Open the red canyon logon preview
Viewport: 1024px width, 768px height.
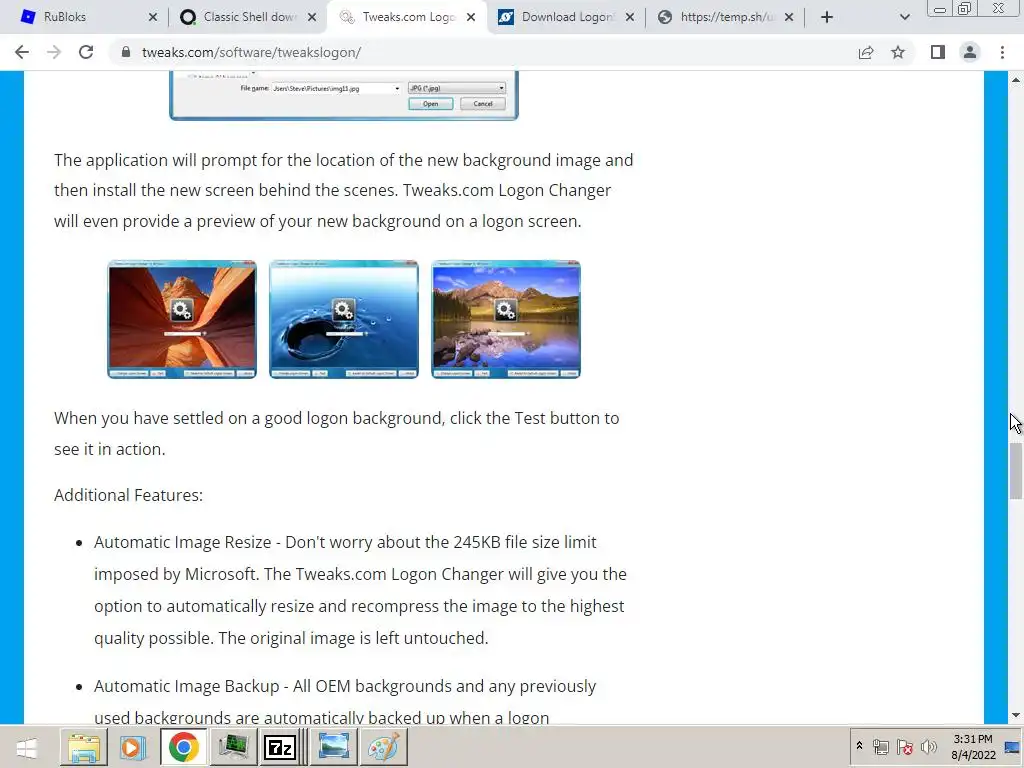(x=182, y=319)
